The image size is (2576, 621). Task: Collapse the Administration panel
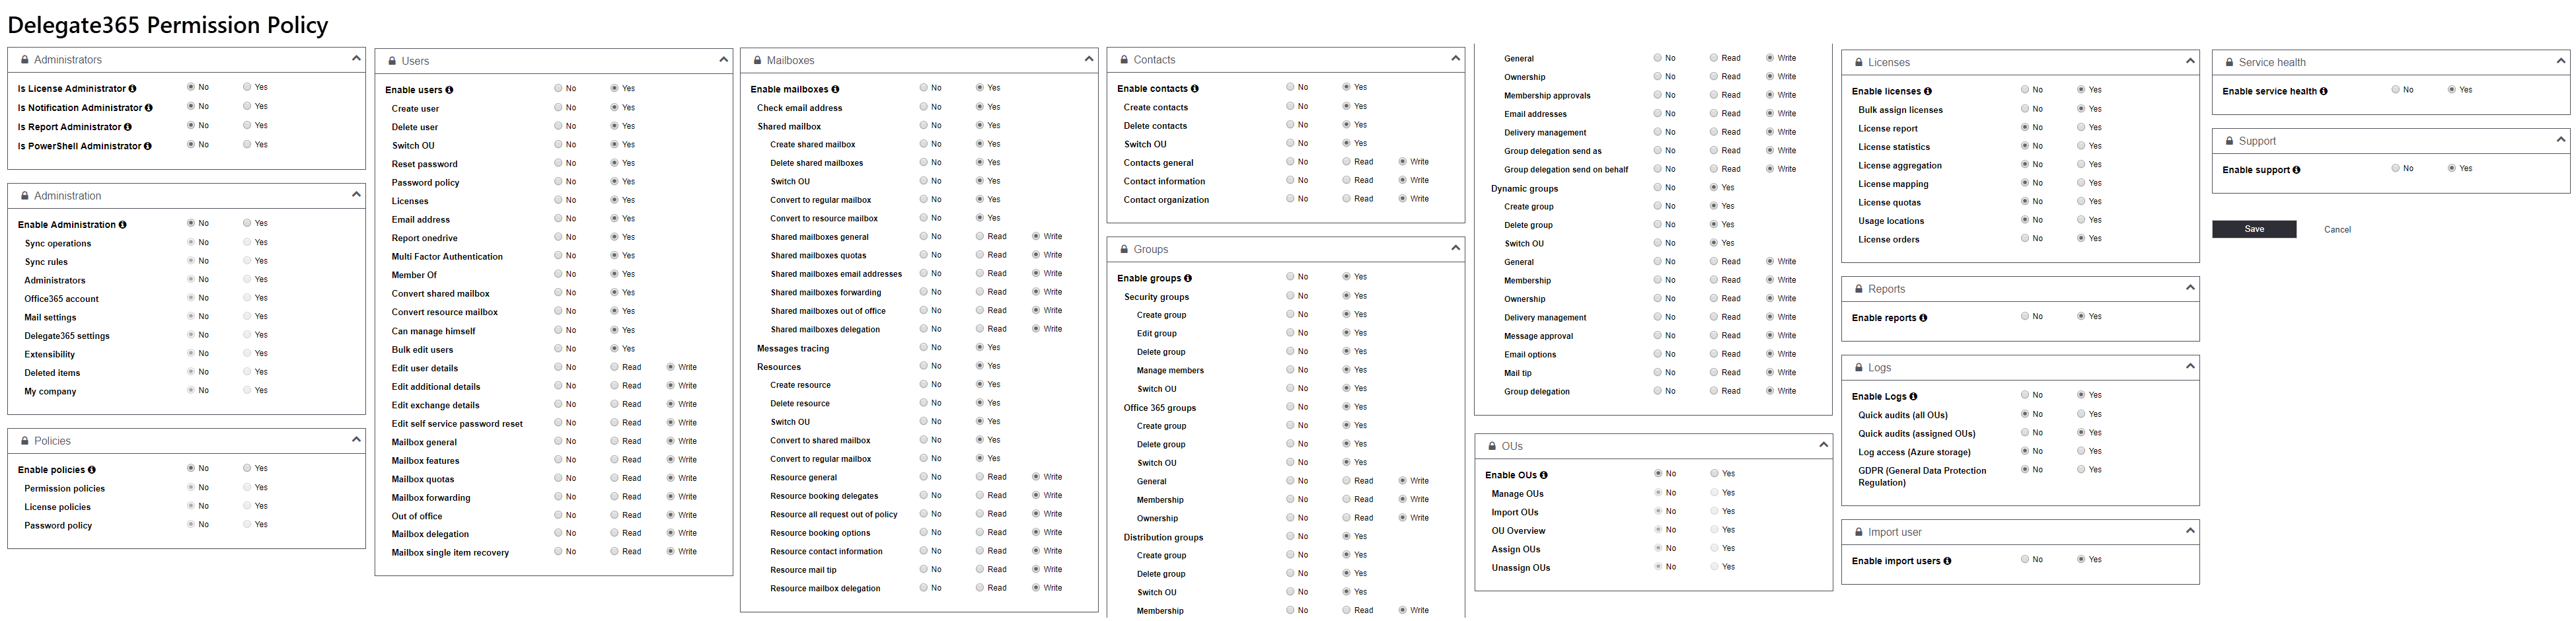[356, 194]
